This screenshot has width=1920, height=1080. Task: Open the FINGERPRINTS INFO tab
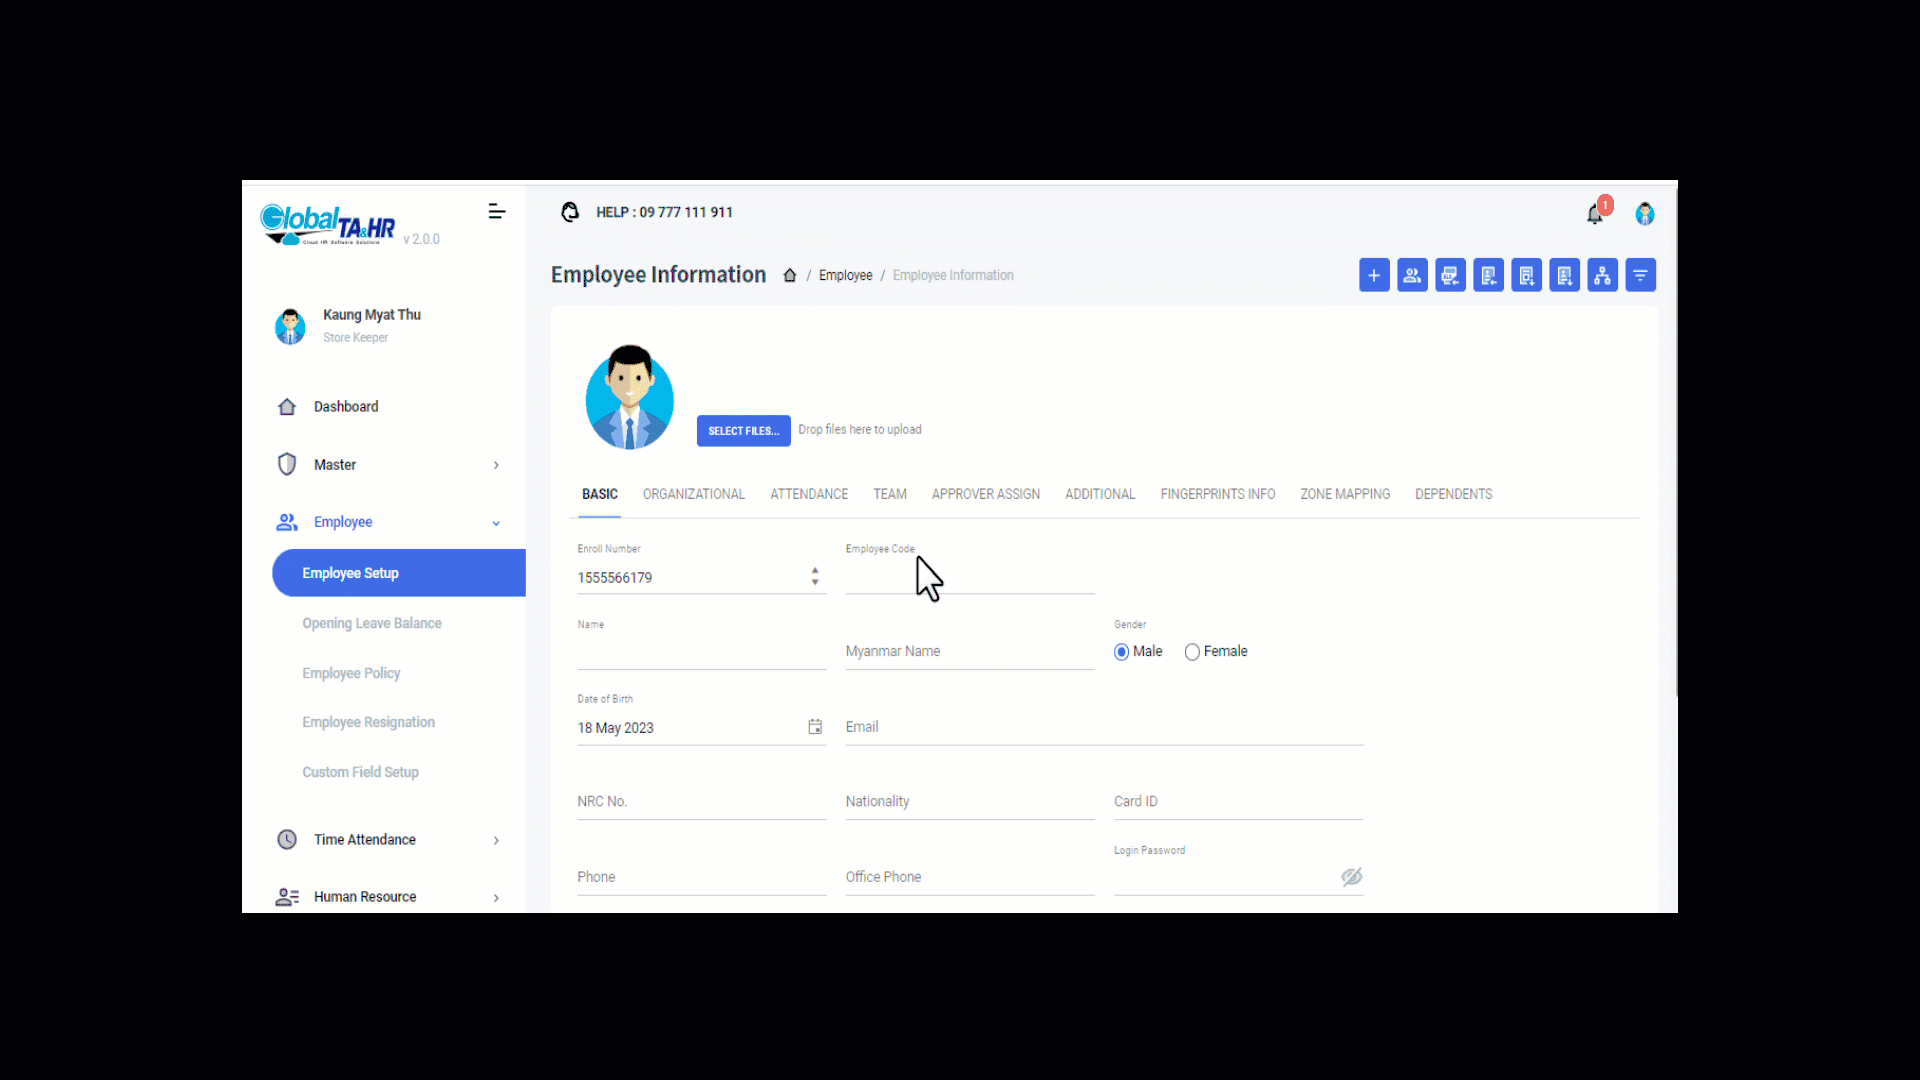(x=1217, y=494)
